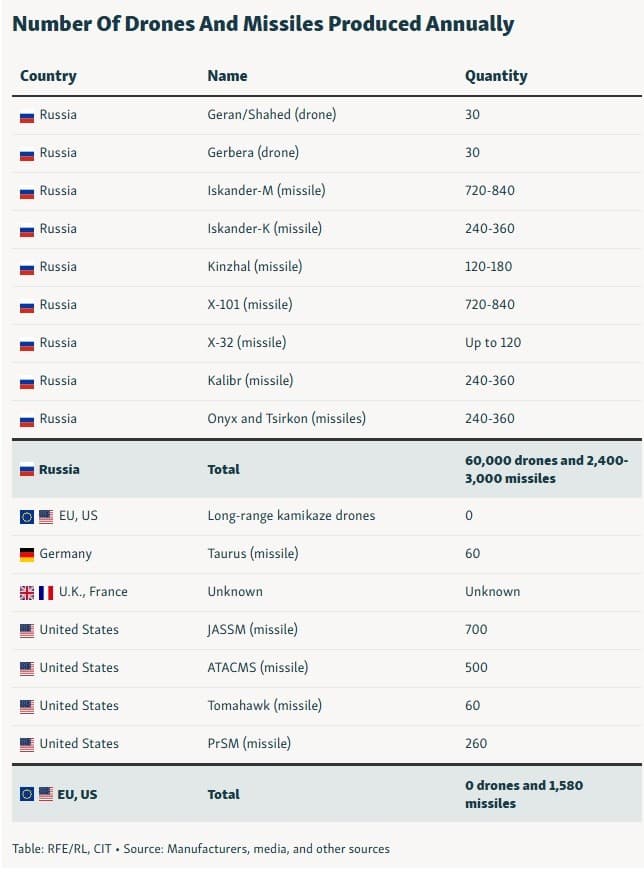644x873 pixels.
Task: Click the Russian flag in the Kinzhal row
Action: point(27,267)
